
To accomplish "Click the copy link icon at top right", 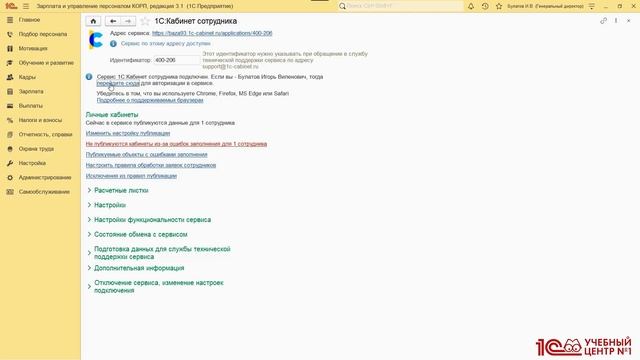I will click(x=603, y=21).
